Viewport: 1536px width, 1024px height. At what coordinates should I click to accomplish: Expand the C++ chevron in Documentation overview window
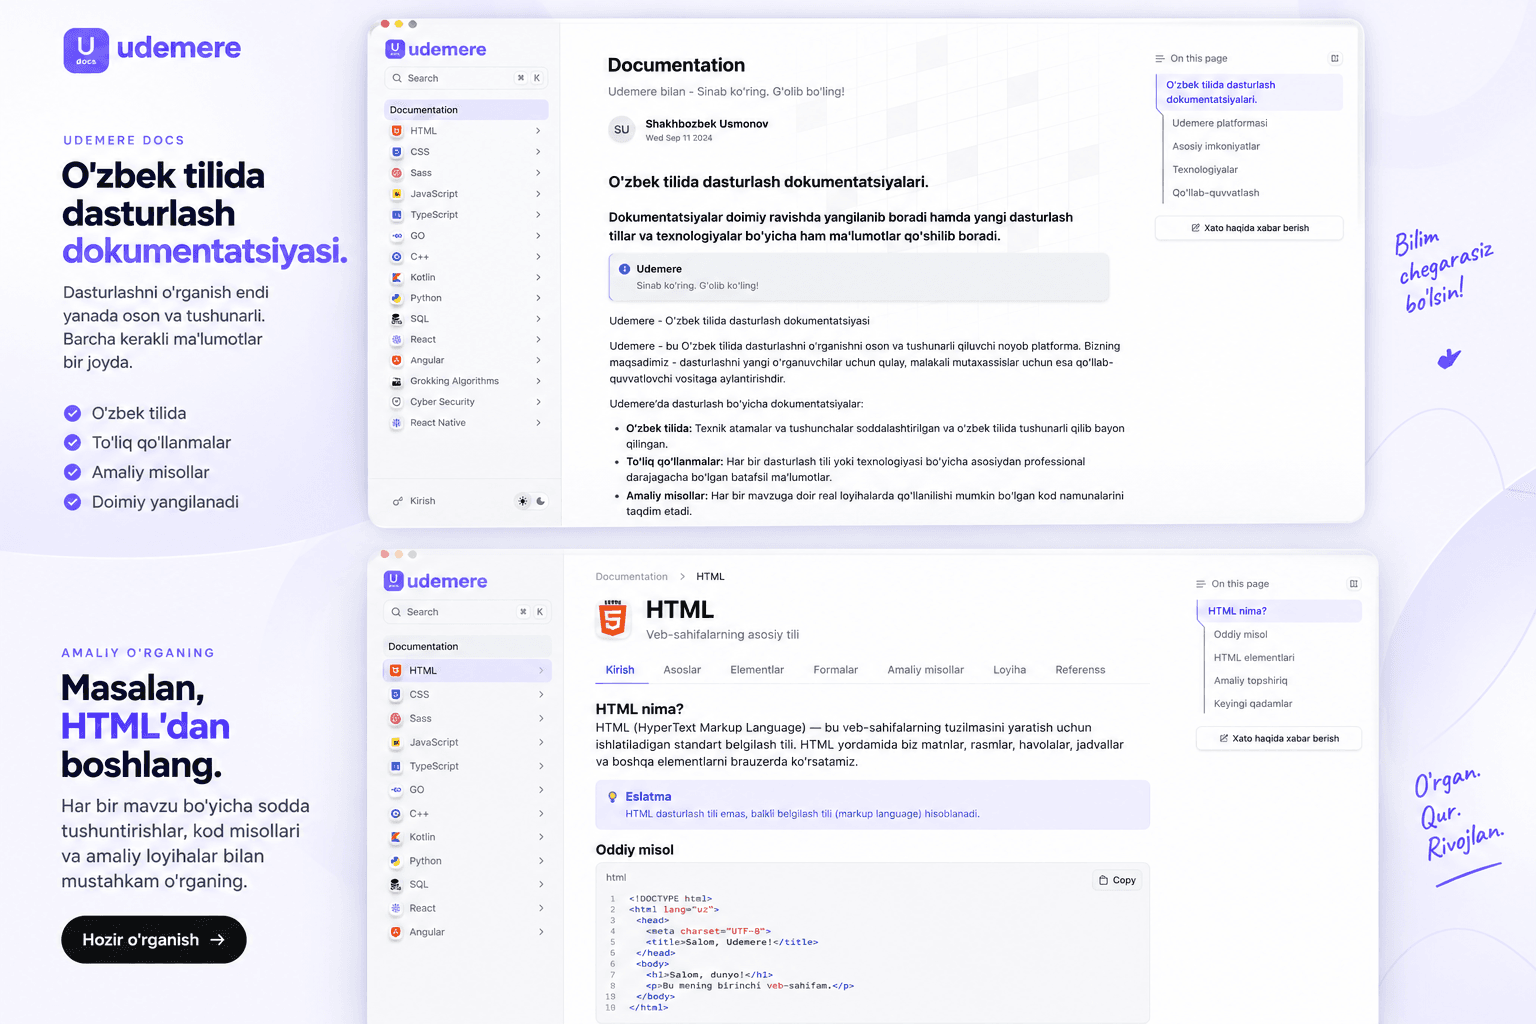click(538, 257)
